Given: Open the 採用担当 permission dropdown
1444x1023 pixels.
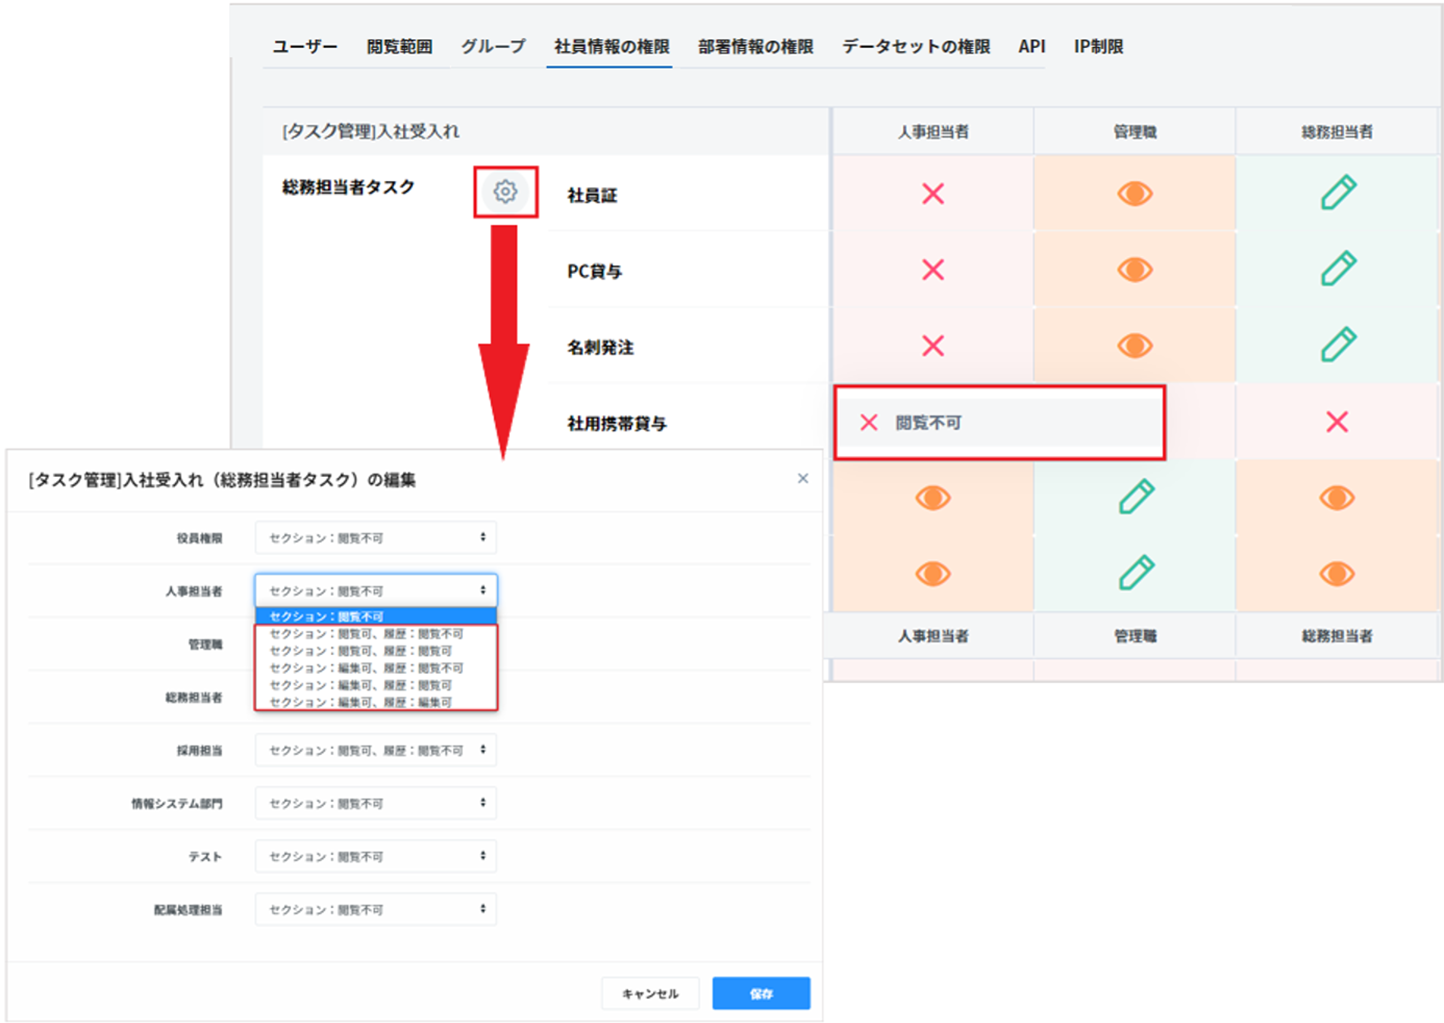Looking at the screenshot, I should [376, 750].
